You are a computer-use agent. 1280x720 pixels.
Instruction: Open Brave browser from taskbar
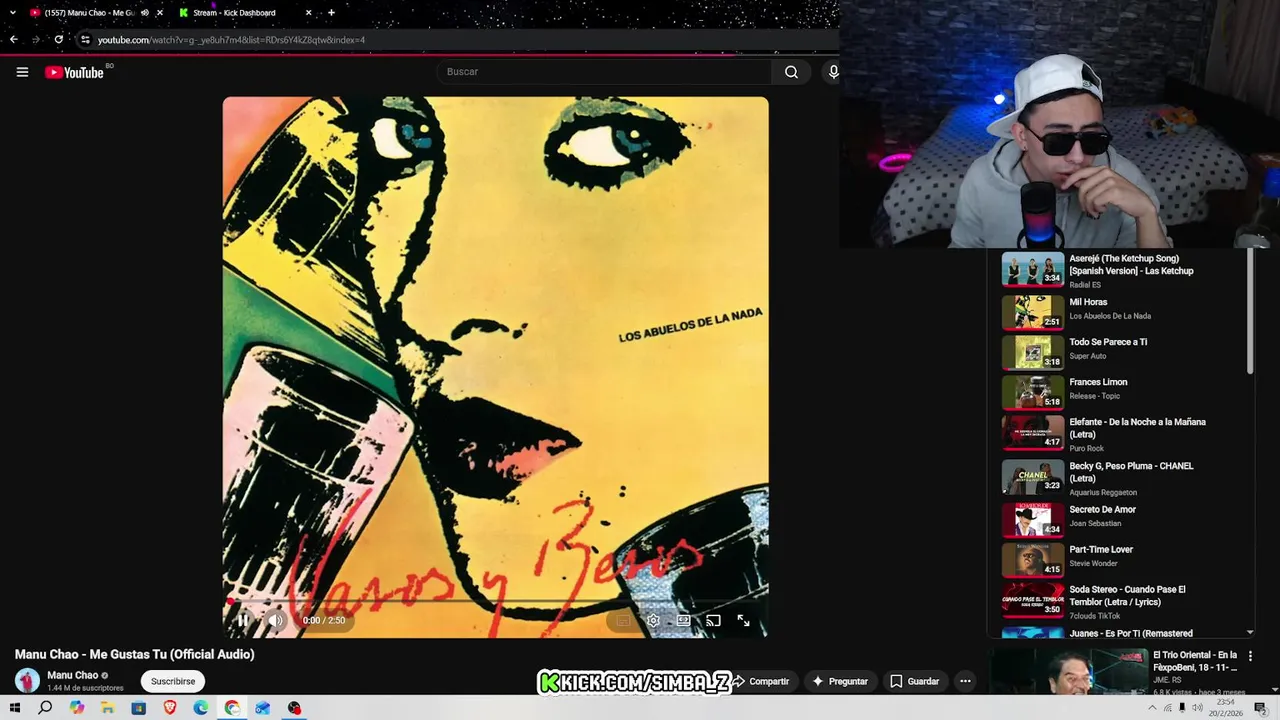170,708
